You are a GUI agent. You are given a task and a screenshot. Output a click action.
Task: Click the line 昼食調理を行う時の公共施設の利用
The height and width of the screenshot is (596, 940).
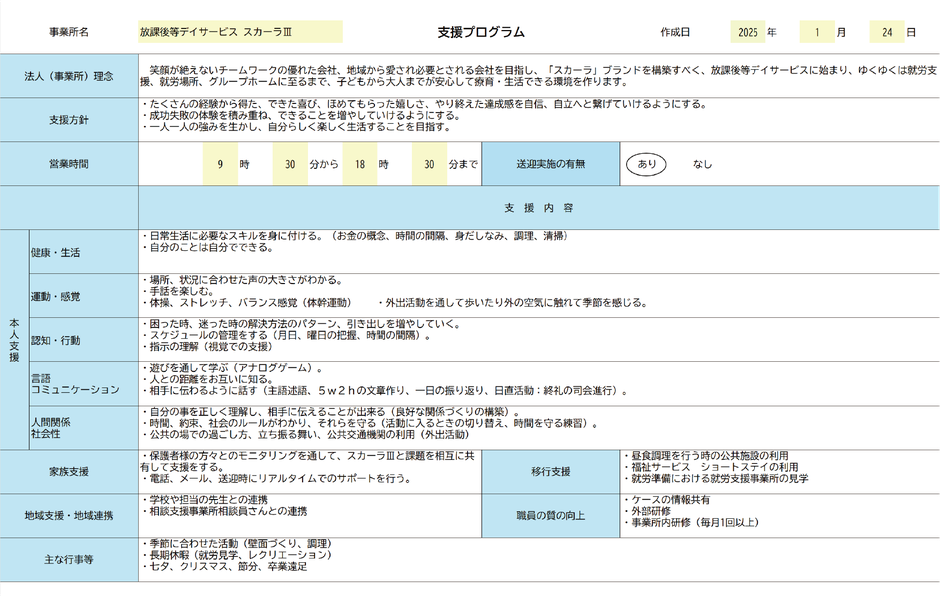[x=706, y=456]
